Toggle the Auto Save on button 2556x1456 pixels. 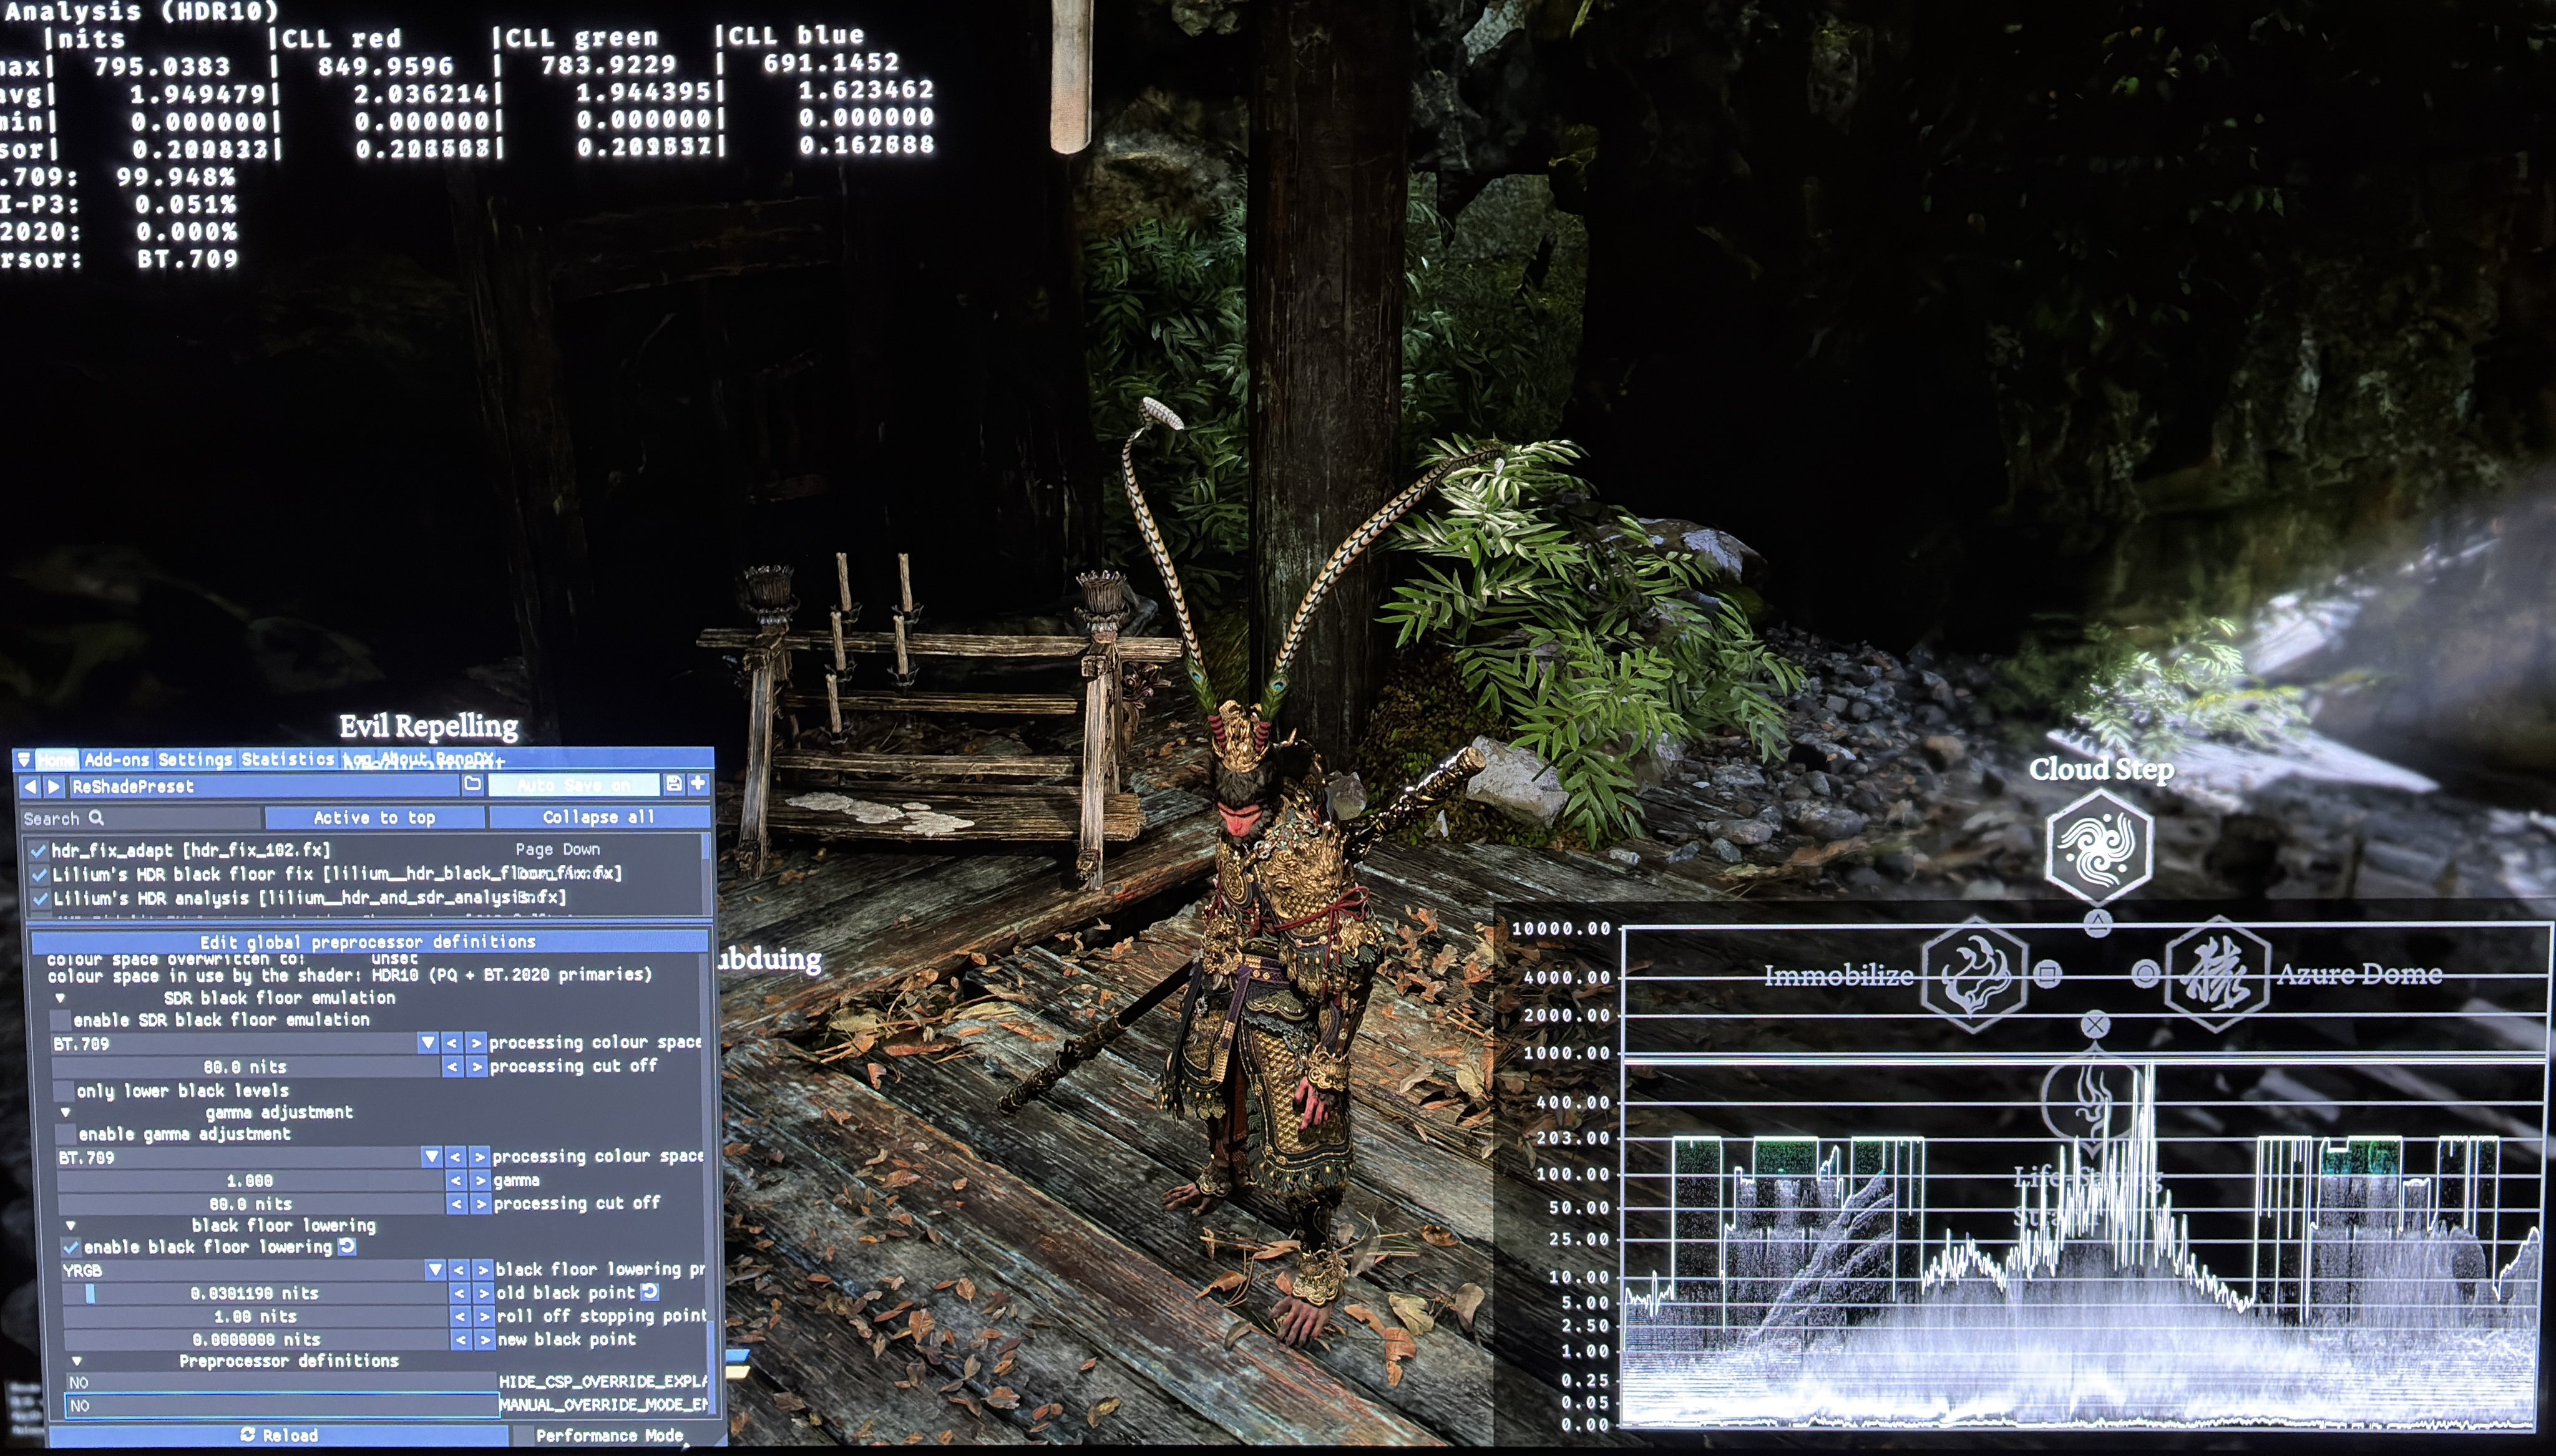pos(574,785)
